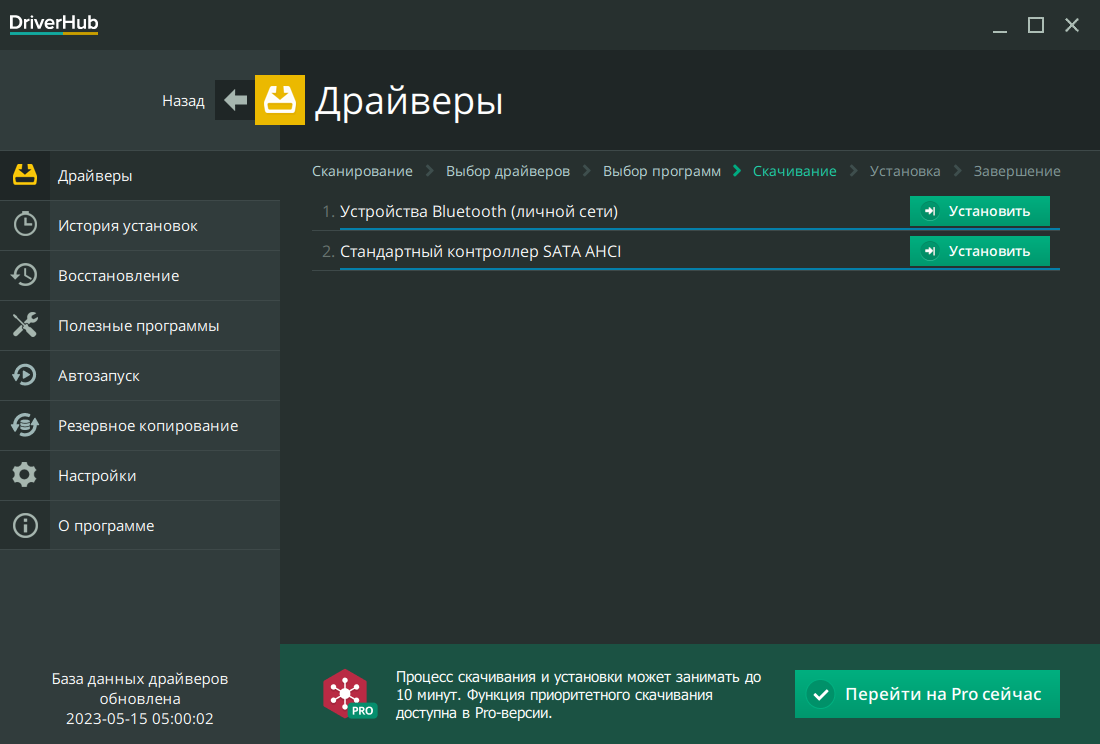Open the Настройки gear icon
Screen dimensions: 1100x744
click(x=25, y=475)
